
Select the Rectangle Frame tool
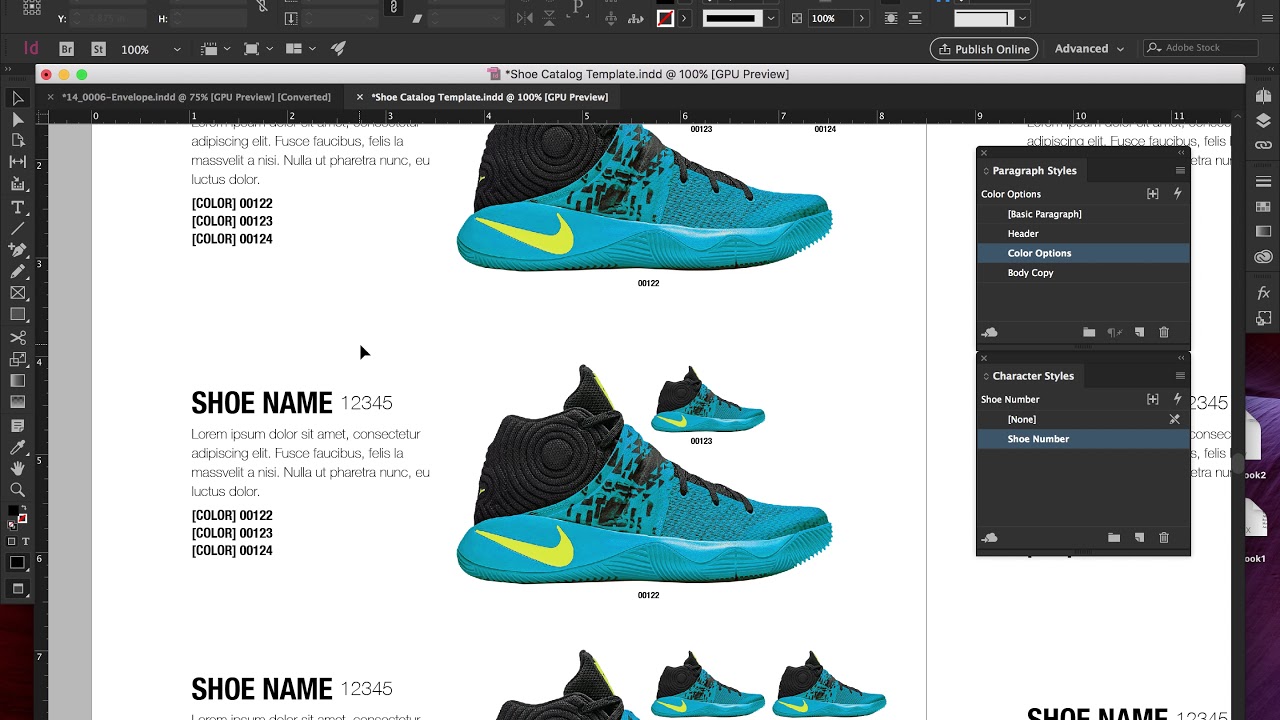[x=18, y=293]
